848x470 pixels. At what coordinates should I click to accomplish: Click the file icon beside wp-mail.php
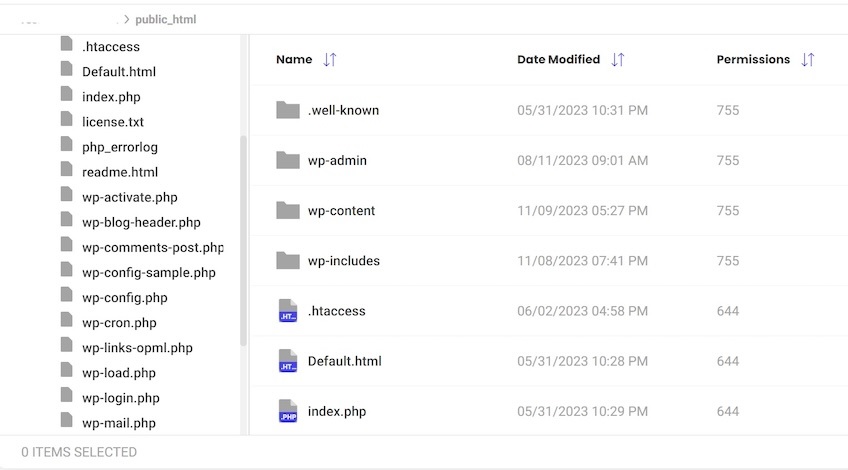point(67,420)
